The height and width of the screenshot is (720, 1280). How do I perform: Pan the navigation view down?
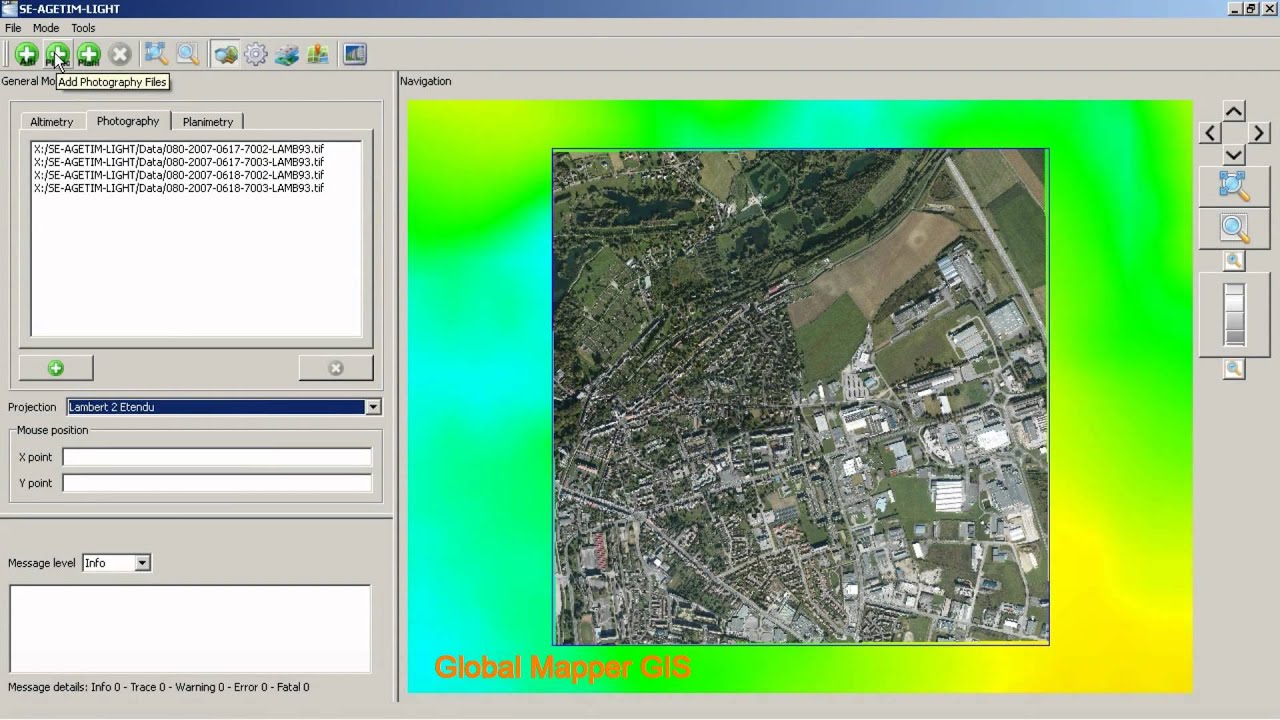coord(1234,154)
